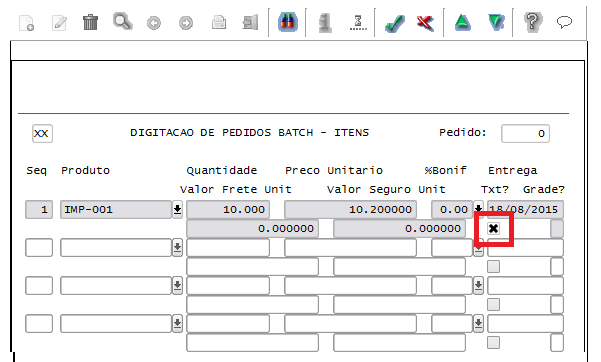Click empty Valor Seguro Unit field on fourth row
This screenshot has width=601, height=362.
pyautogui.click(x=399, y=342)
